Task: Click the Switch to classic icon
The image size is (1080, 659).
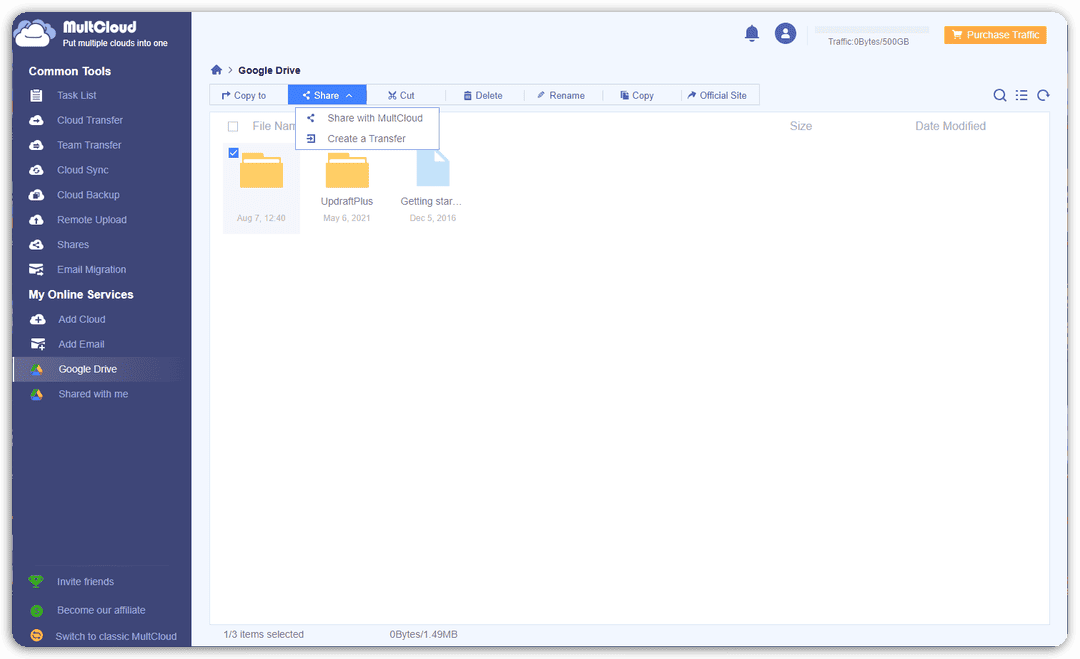Action: [x=37, y=636]
